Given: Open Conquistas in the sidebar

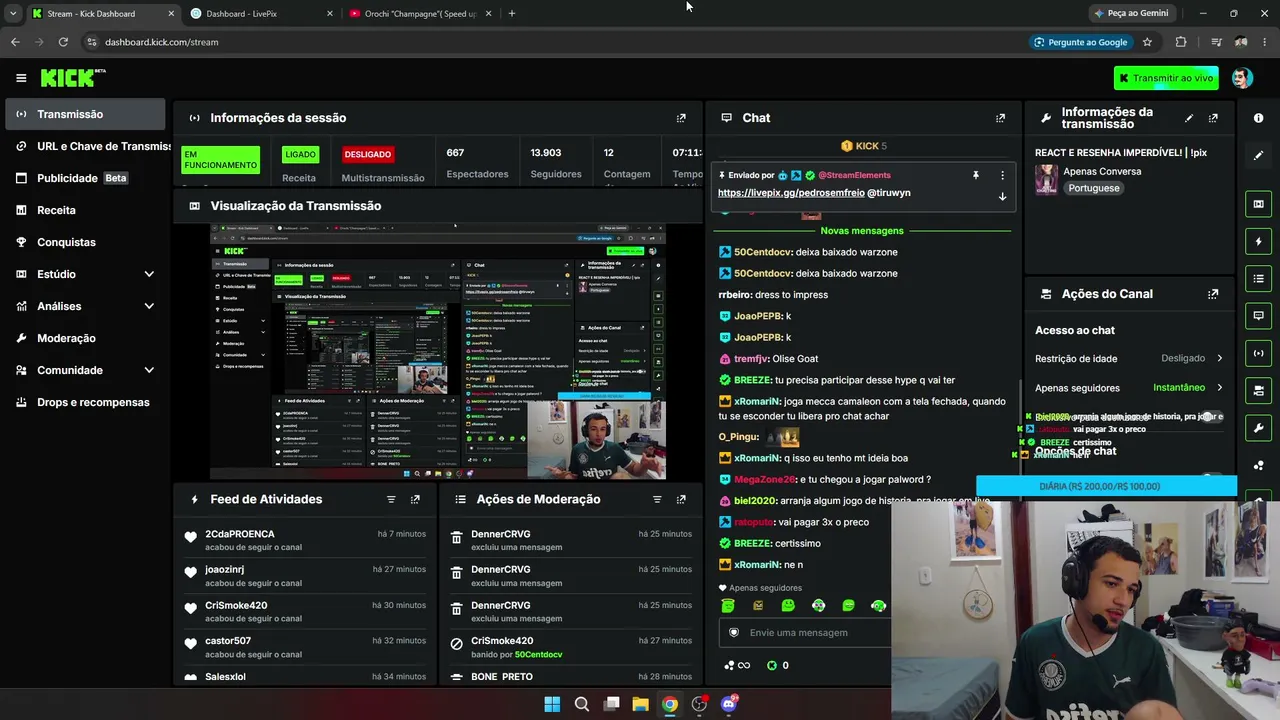Looking at the screenshot, I should coord(84,242).
